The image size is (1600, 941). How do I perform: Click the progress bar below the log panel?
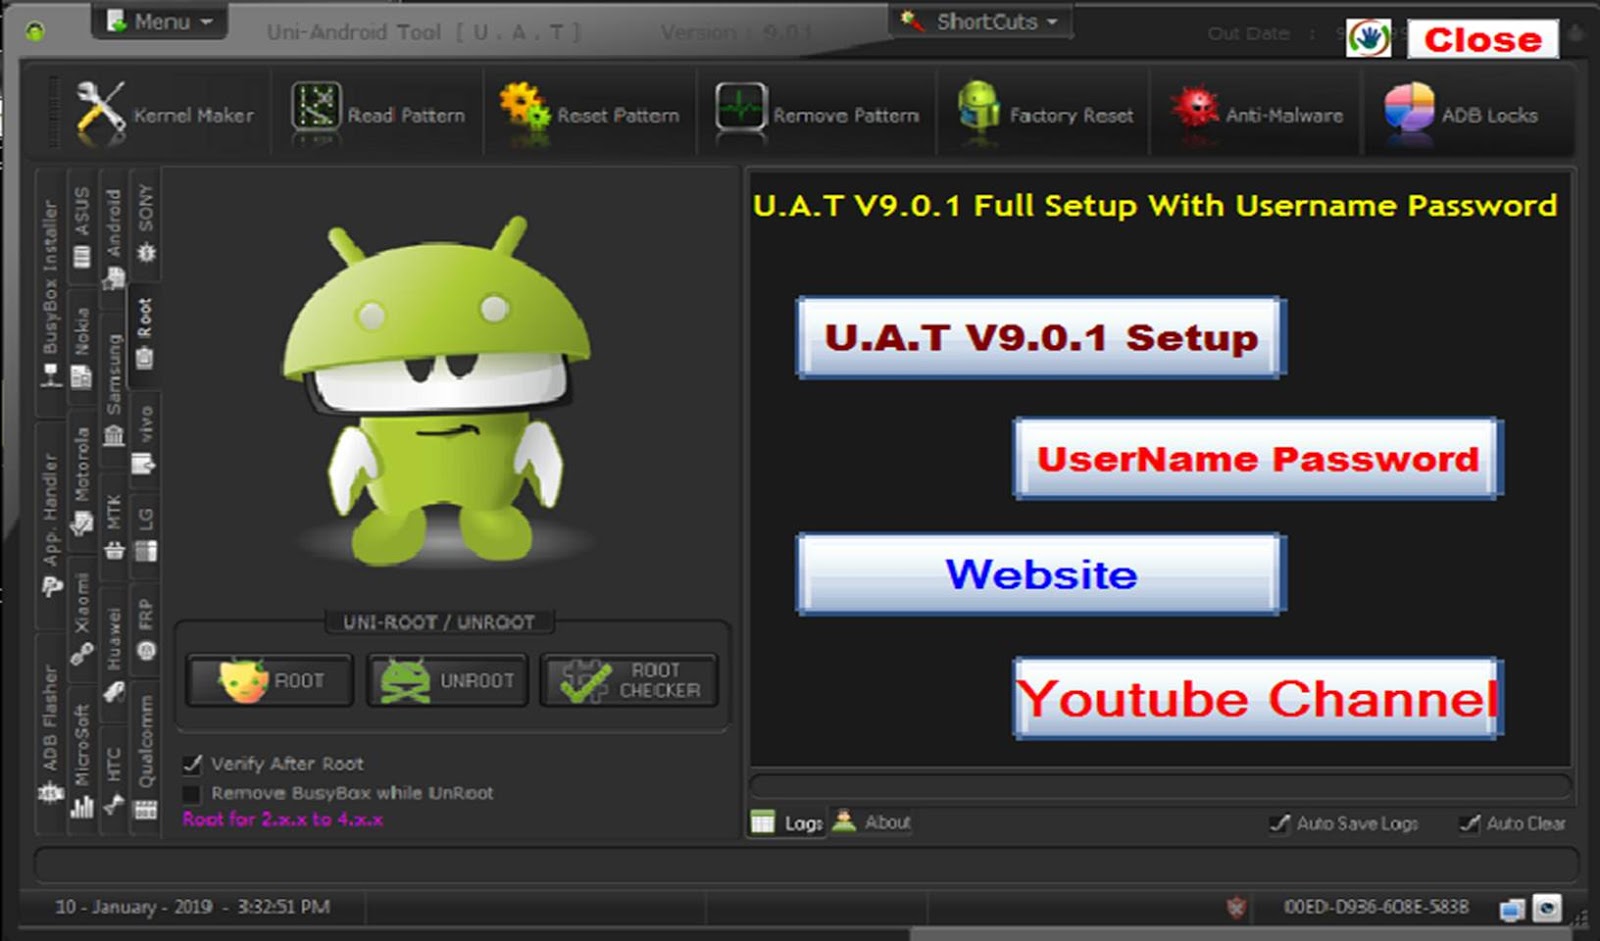pos(1160,785)
